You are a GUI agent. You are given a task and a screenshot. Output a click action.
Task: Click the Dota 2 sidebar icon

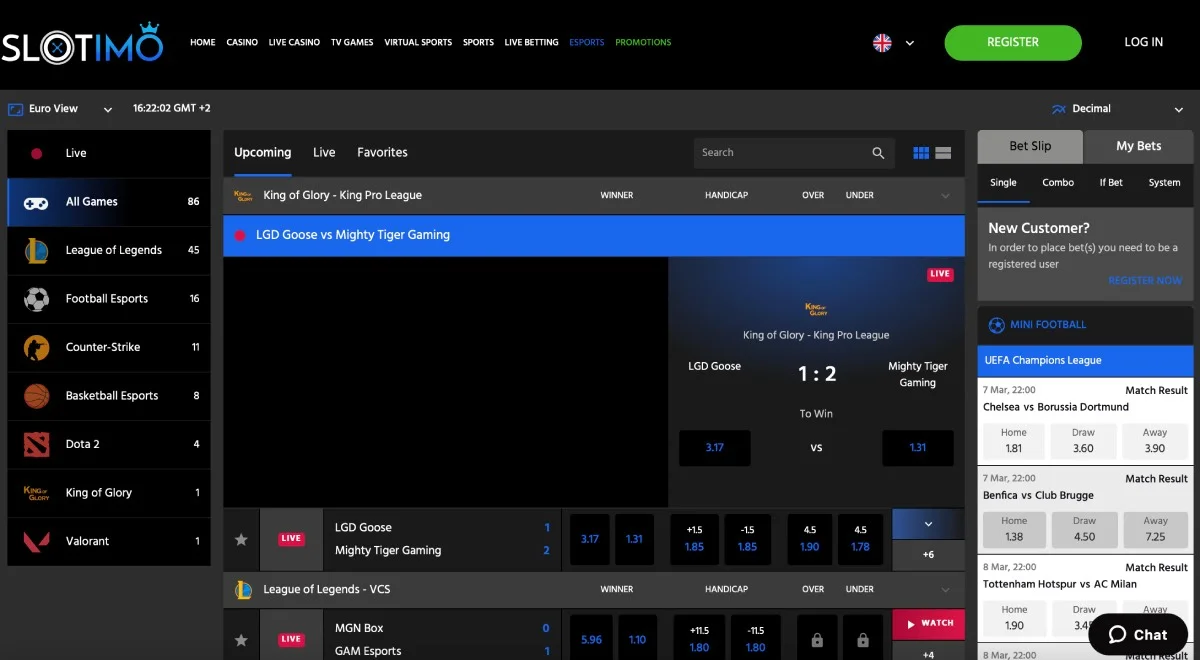[37, 444]
